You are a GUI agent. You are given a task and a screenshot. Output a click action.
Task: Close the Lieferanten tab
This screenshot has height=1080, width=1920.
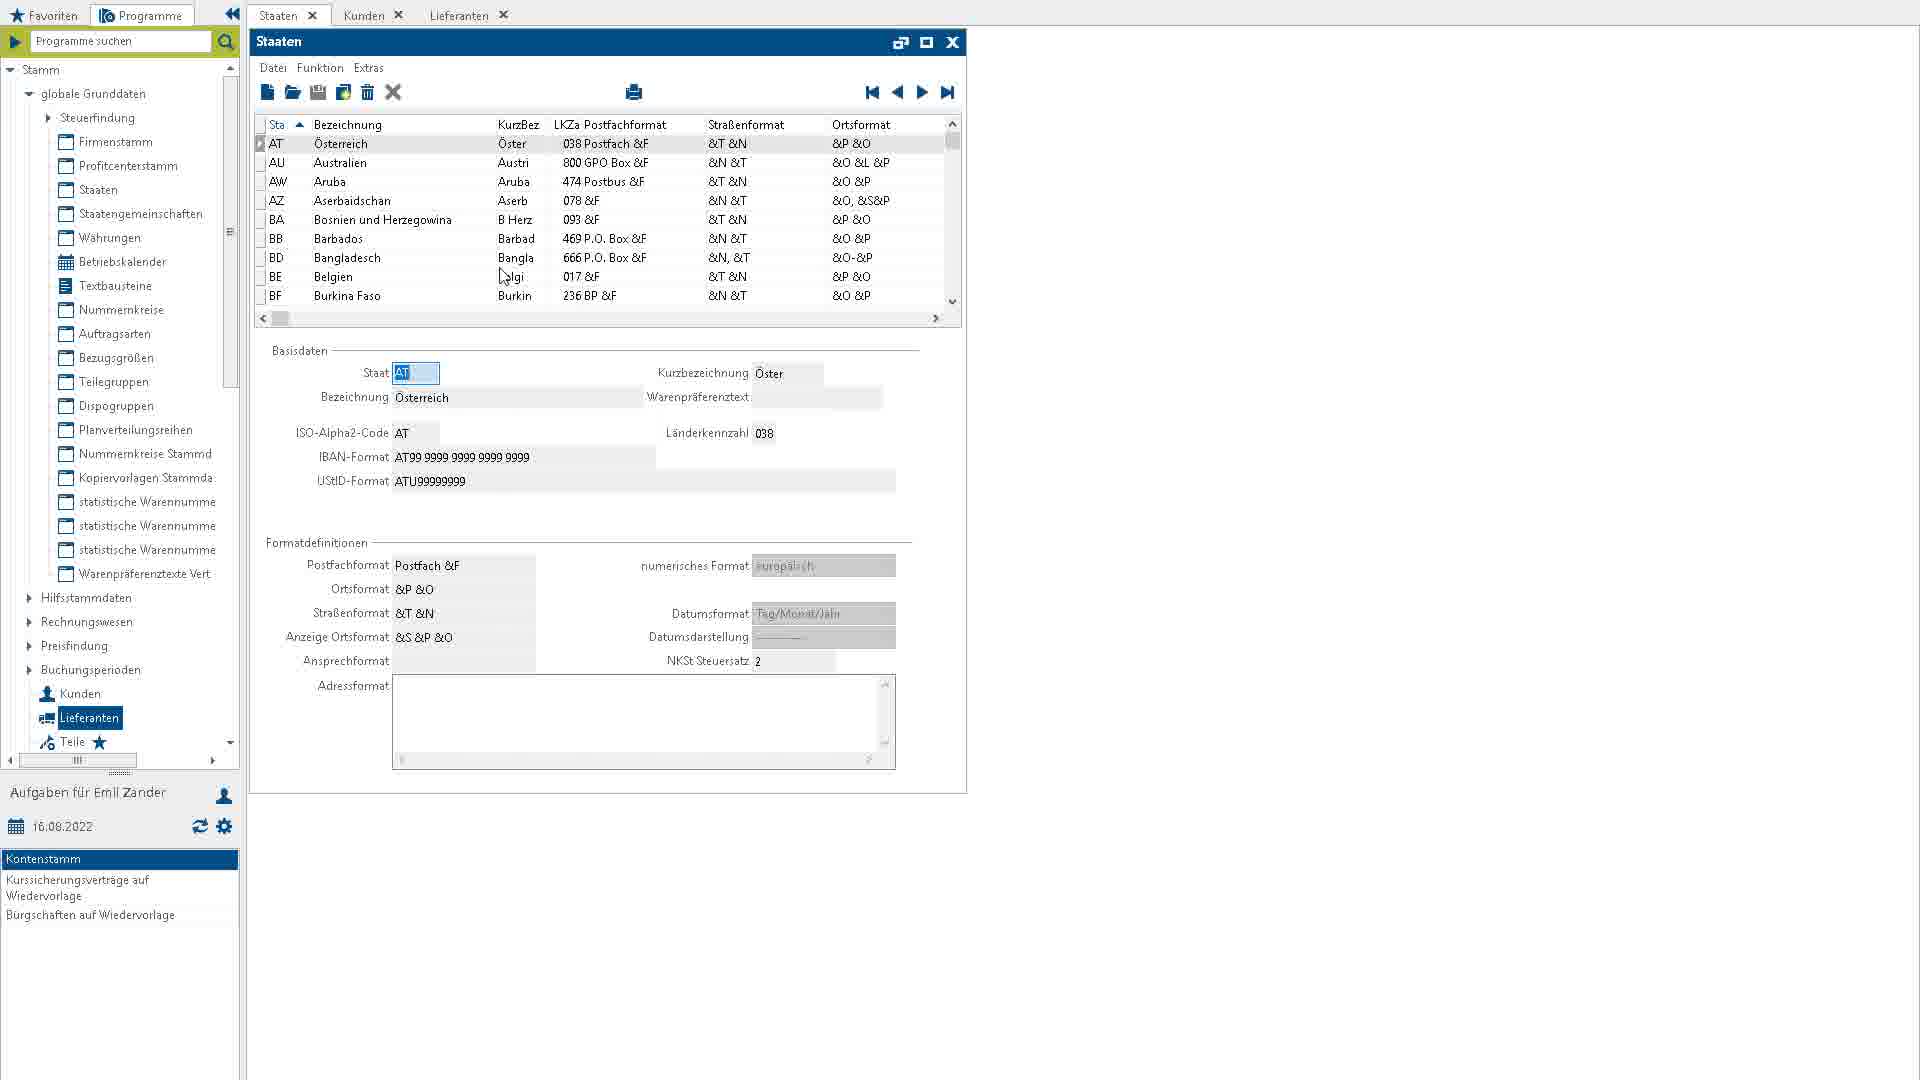pos(503,15)
